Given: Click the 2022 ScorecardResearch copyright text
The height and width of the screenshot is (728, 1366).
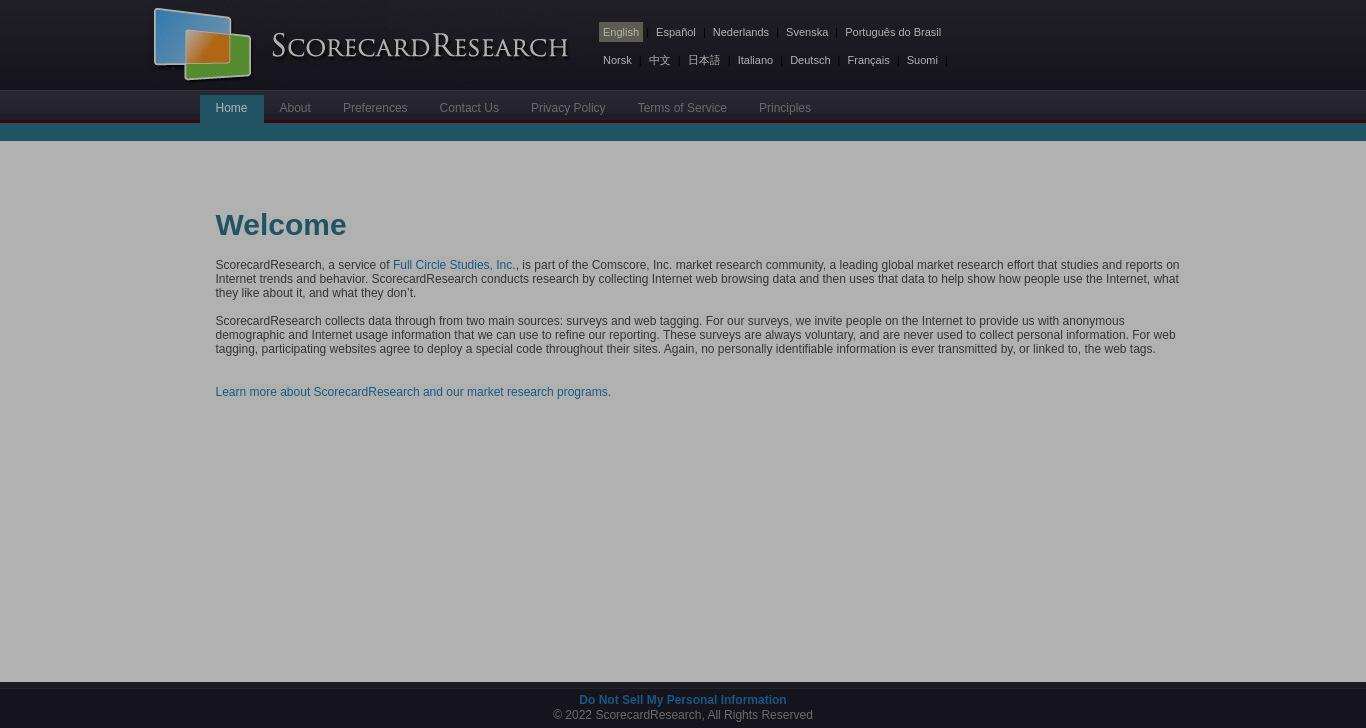Looking at the screenshot, I should [683, 715].
